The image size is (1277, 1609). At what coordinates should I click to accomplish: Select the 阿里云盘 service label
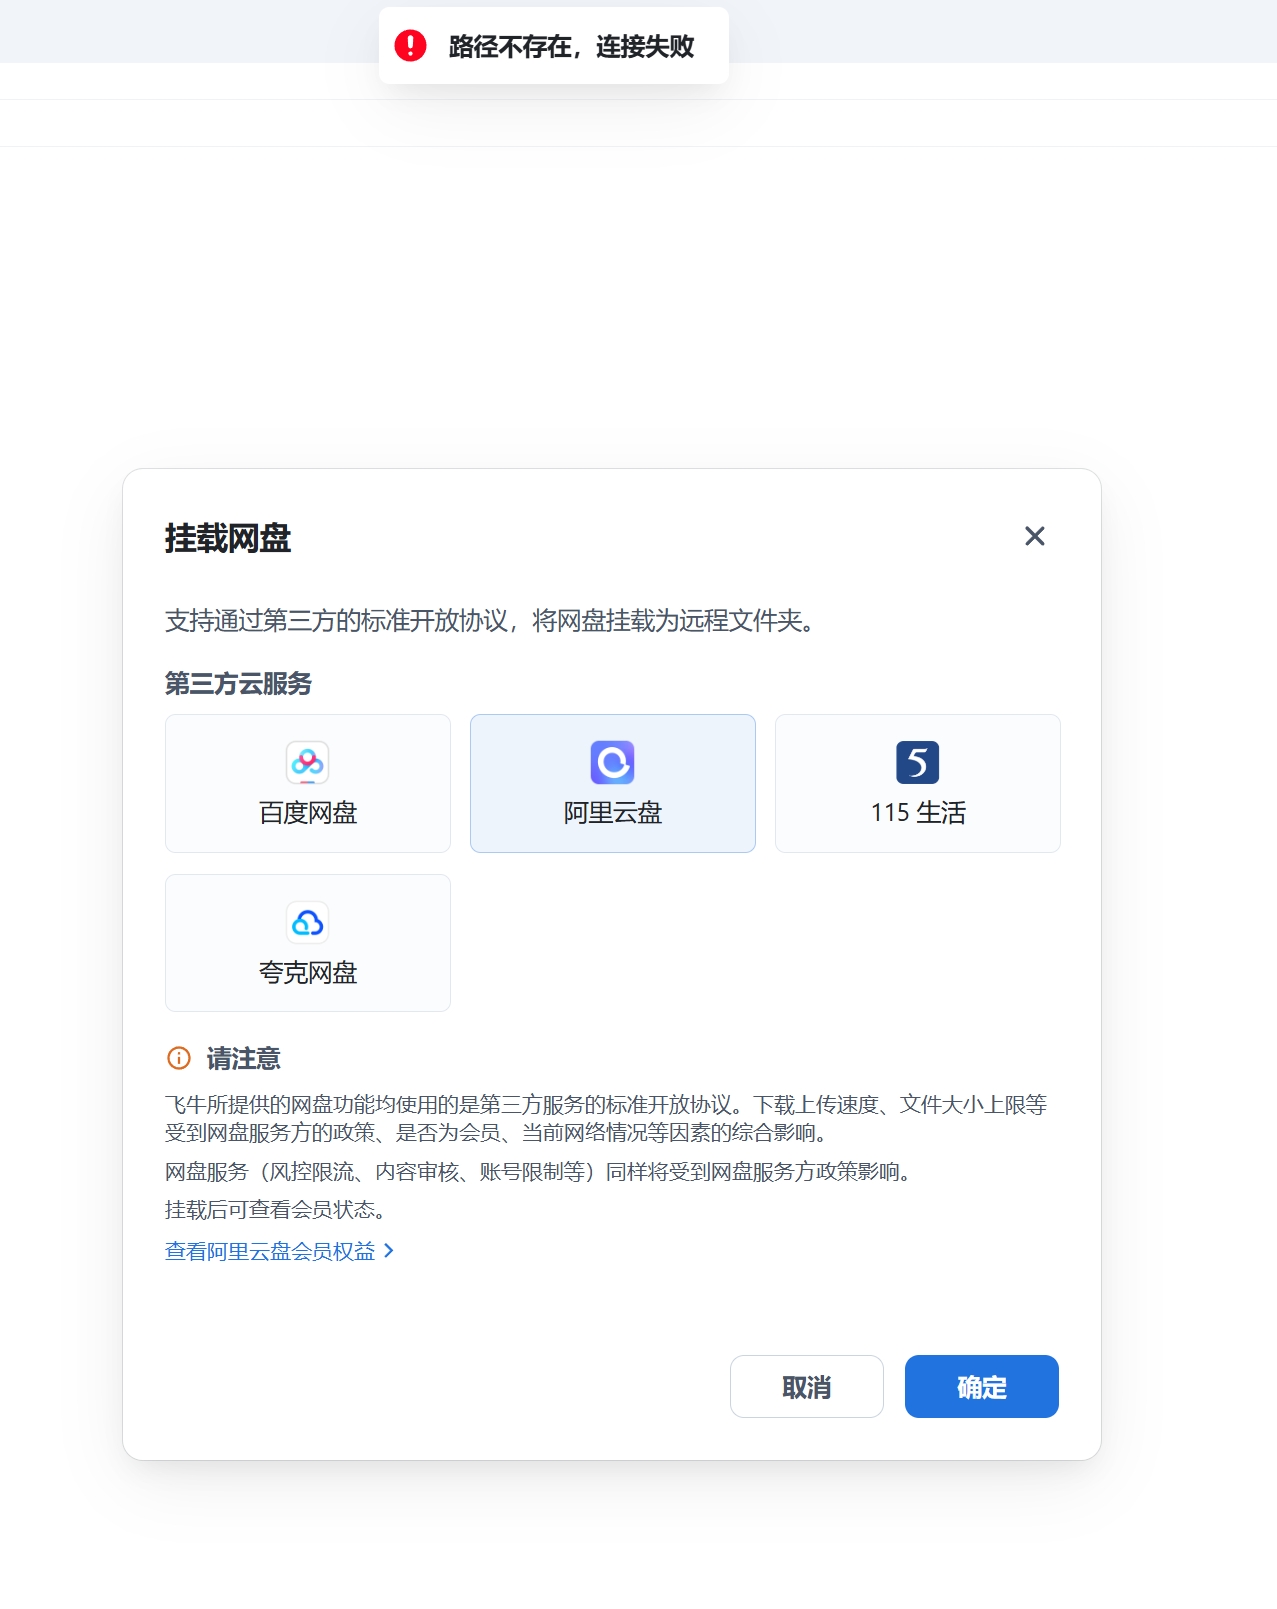[x=613, y=813]
